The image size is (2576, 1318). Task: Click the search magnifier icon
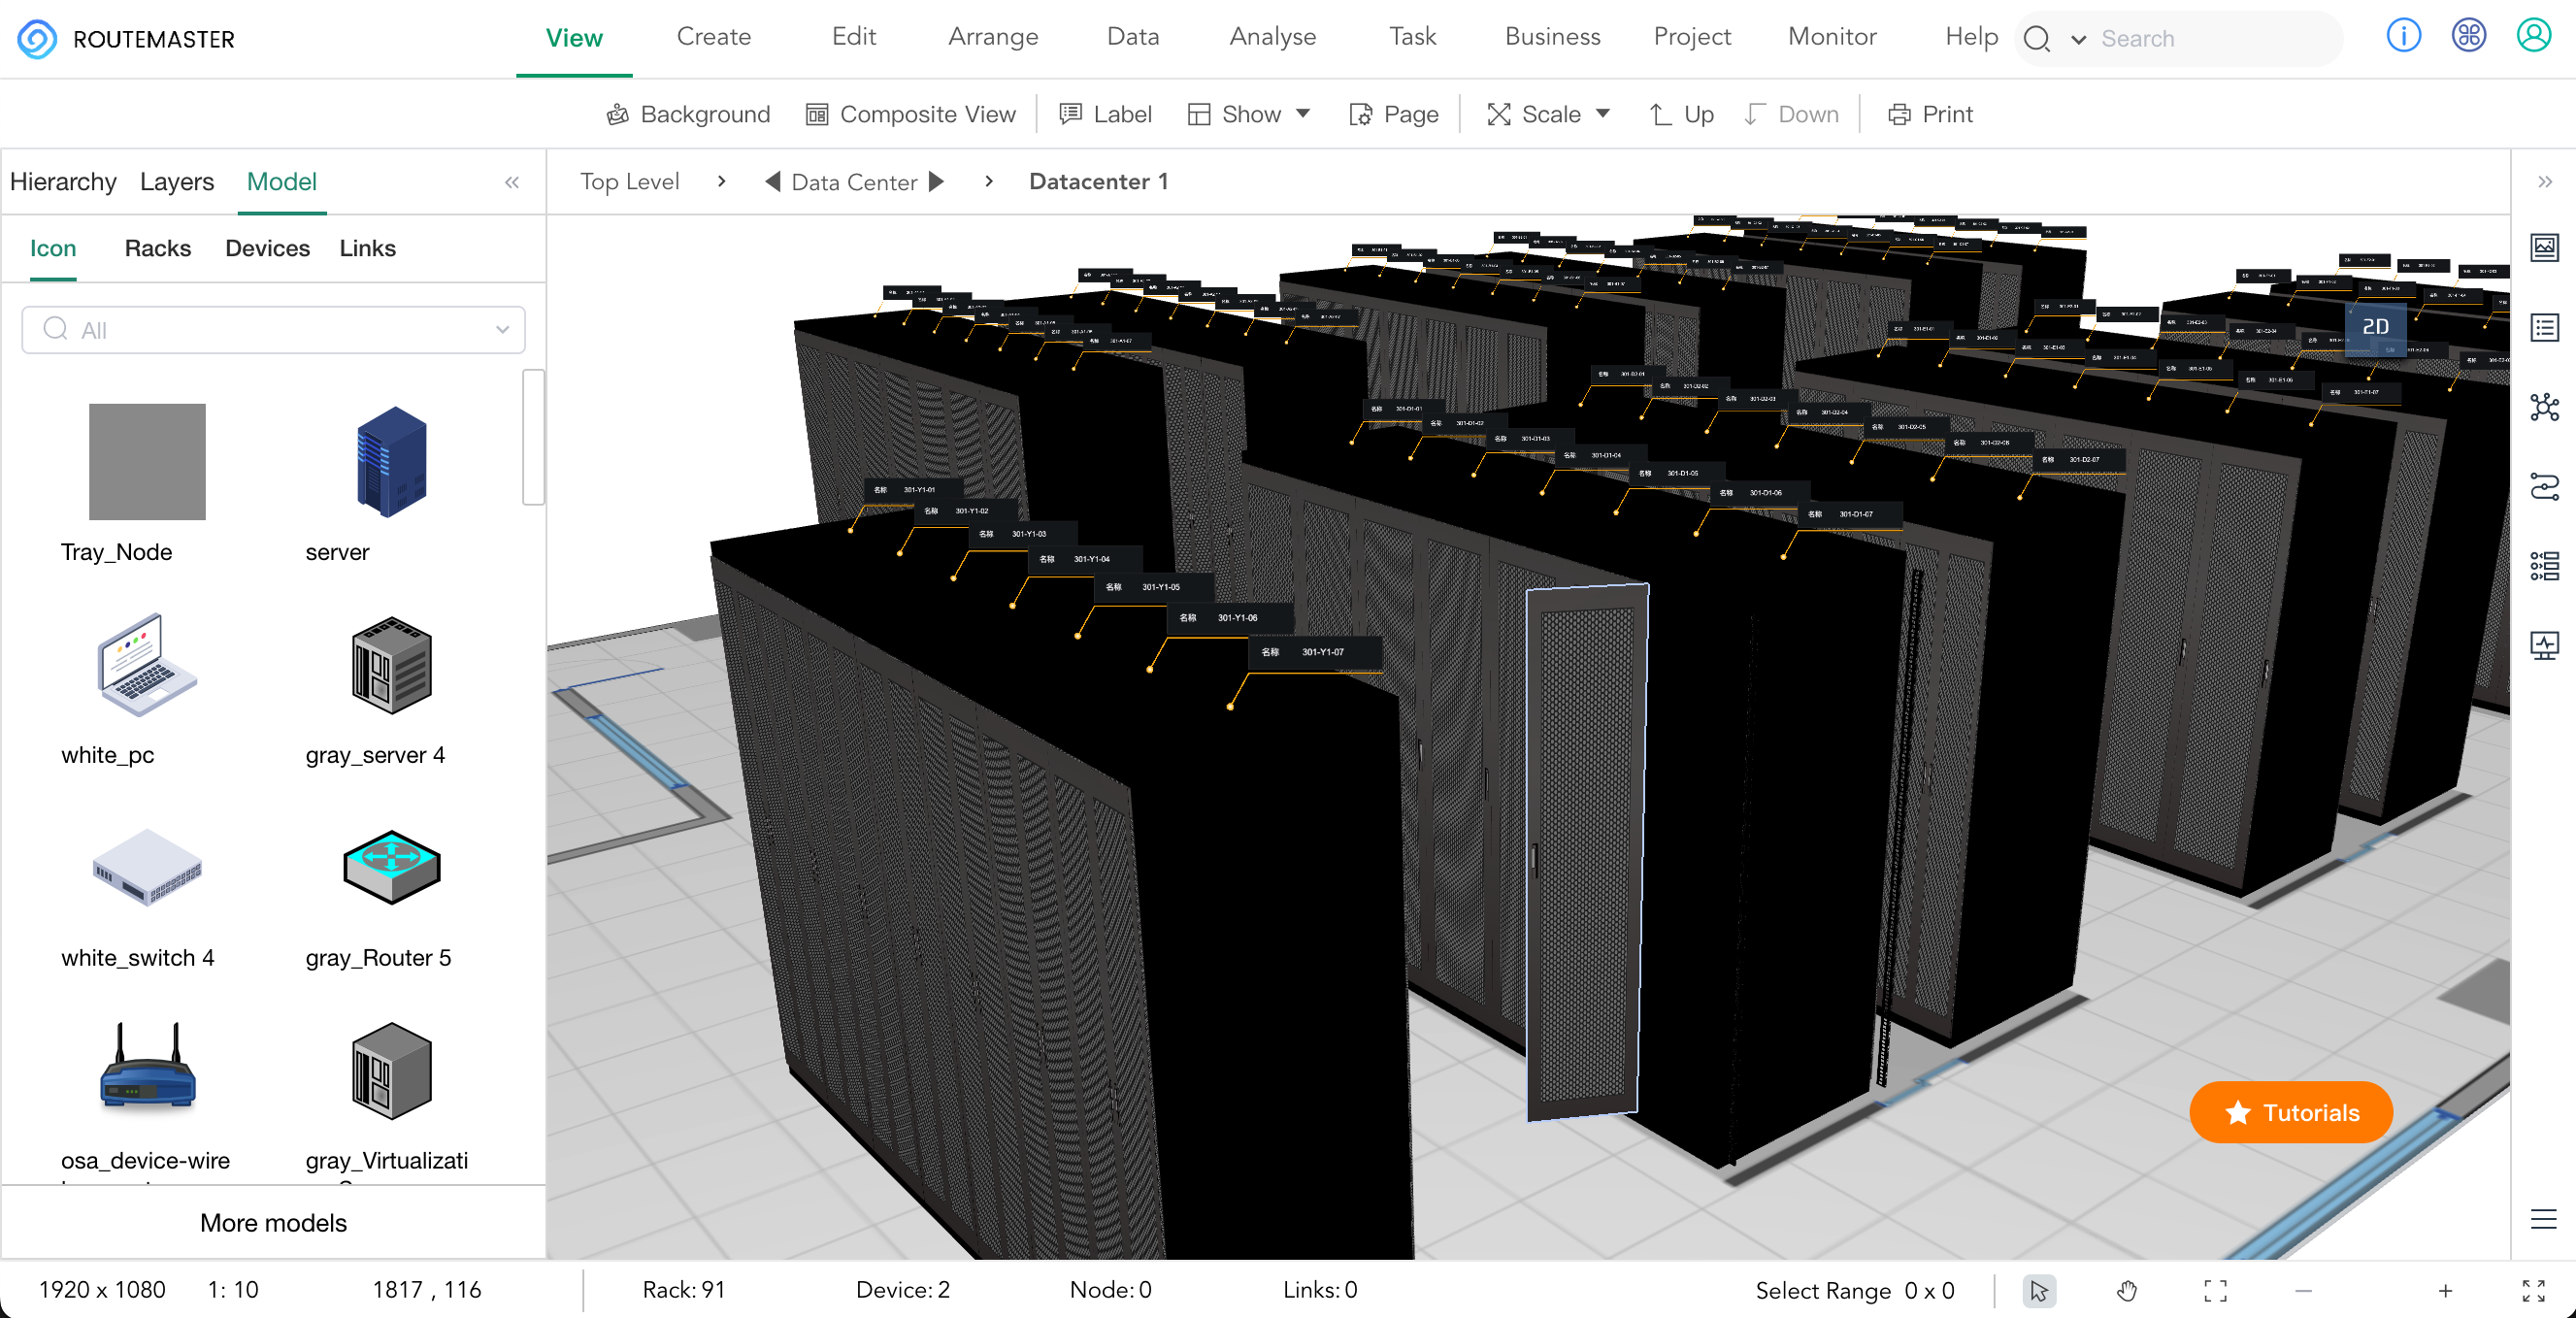pyautogui.click(x=2036, y=39)
